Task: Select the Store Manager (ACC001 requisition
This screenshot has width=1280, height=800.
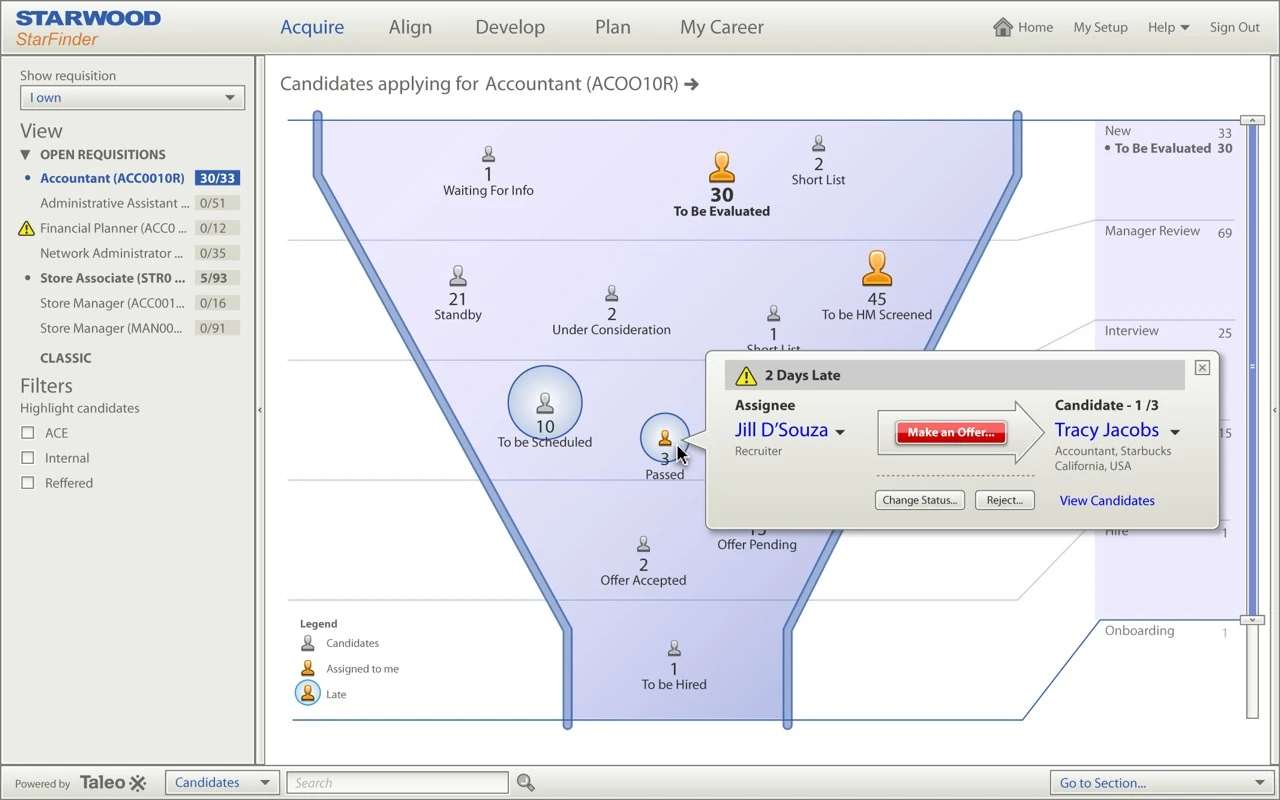Action: tap(112, 303)
